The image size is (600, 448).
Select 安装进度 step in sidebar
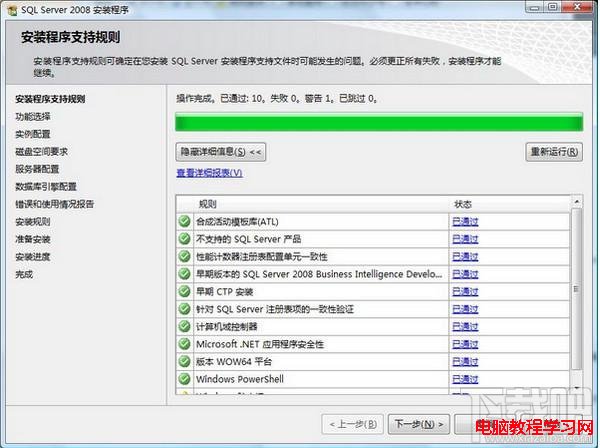pyautogui.click(x=33, y=257)
